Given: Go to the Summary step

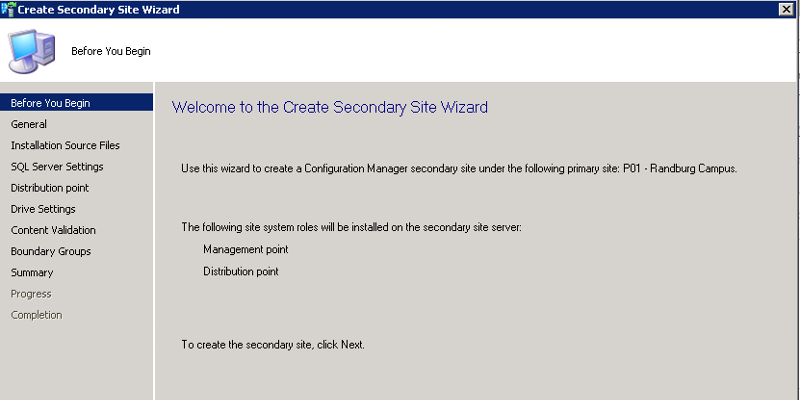Looking at the screenshot, I should [x=32, y=272].
